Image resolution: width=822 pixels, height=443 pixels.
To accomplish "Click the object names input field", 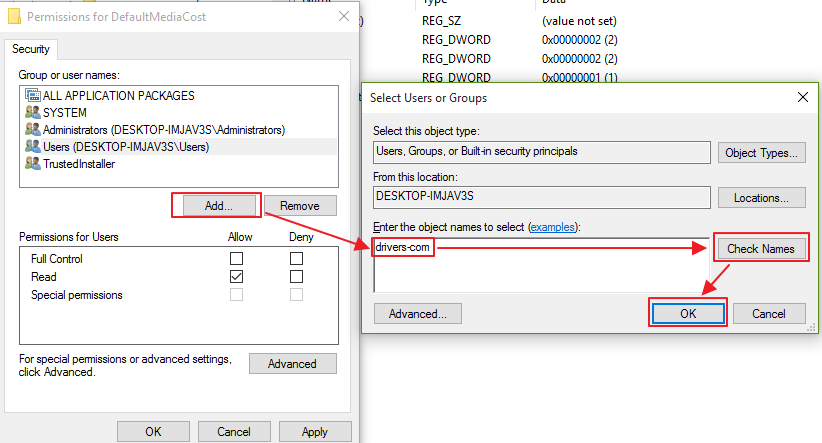I will coord(542,265).
